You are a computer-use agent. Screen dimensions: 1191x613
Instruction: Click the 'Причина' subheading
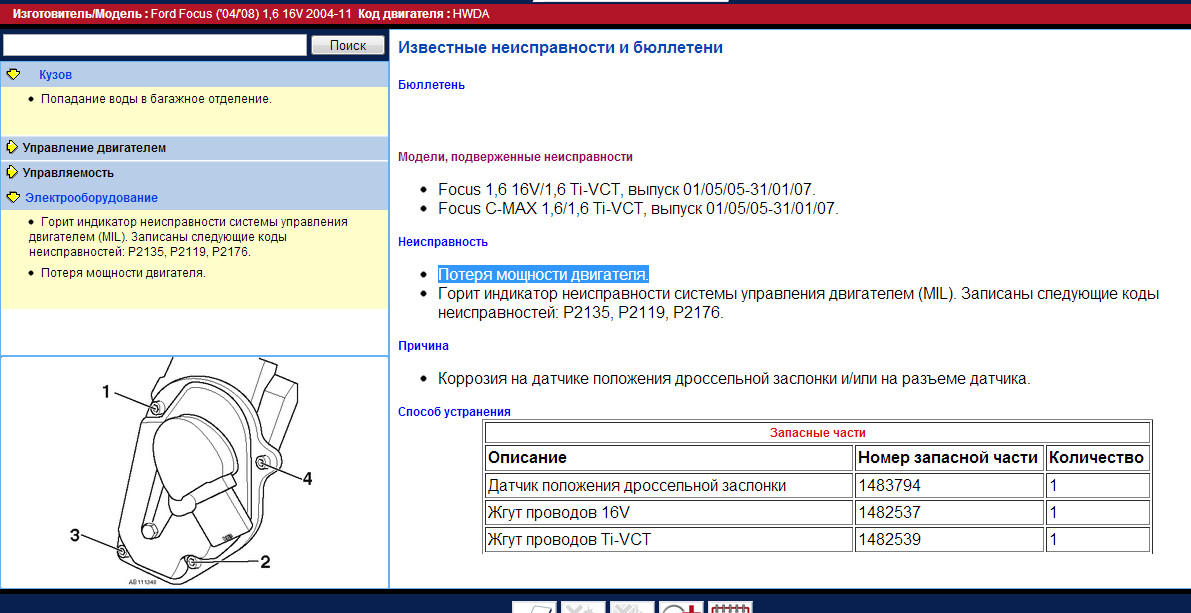423,346
